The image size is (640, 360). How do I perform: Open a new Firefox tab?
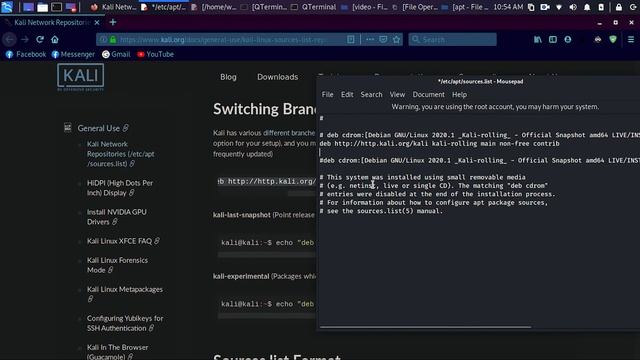pyautogui.click(x=113, y=22)
